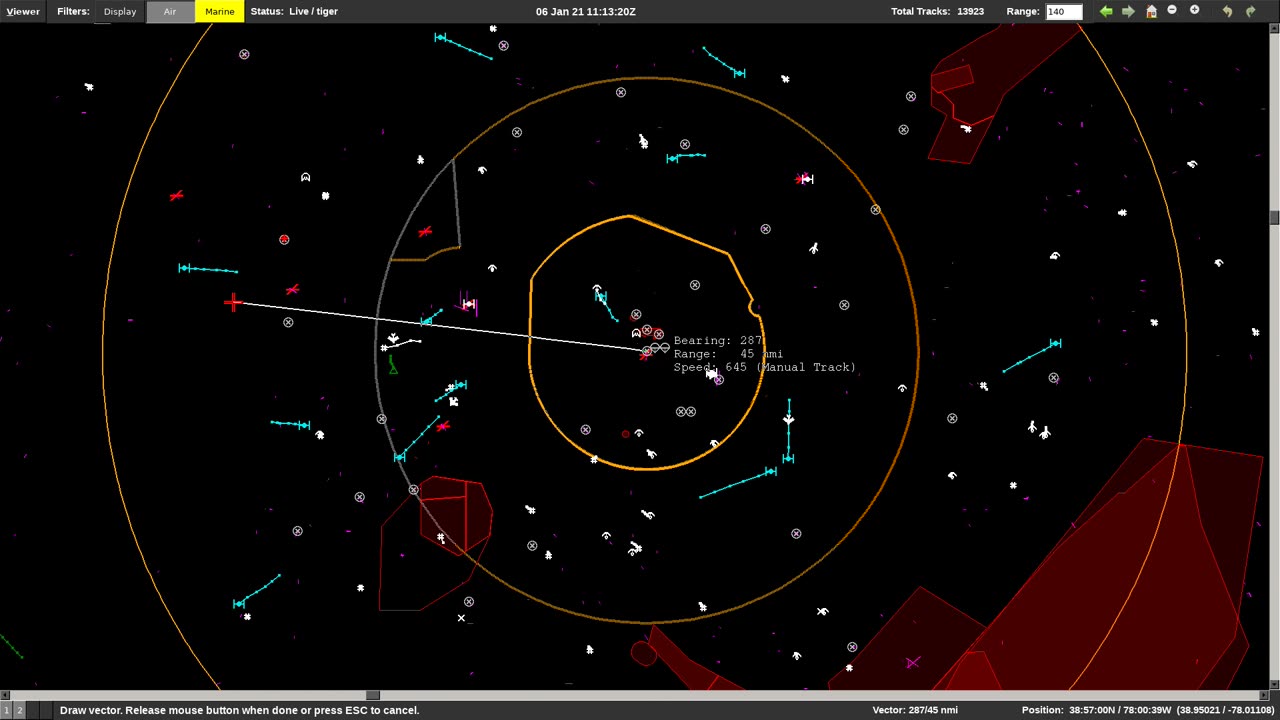Switch to bottom tab 2
This screenshot has height=720, width=1280.
[19, 710]
